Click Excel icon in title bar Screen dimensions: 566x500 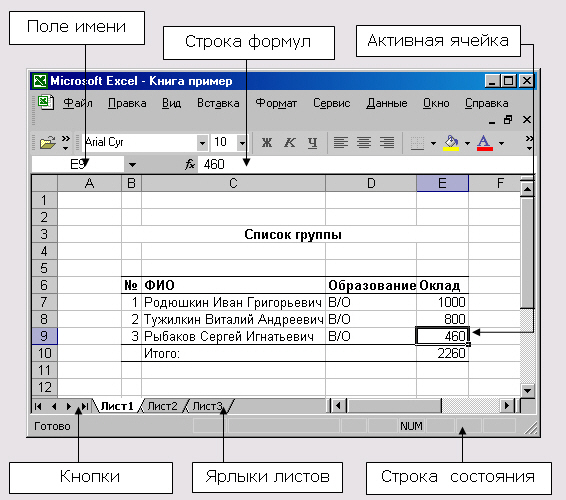(39, 81)
